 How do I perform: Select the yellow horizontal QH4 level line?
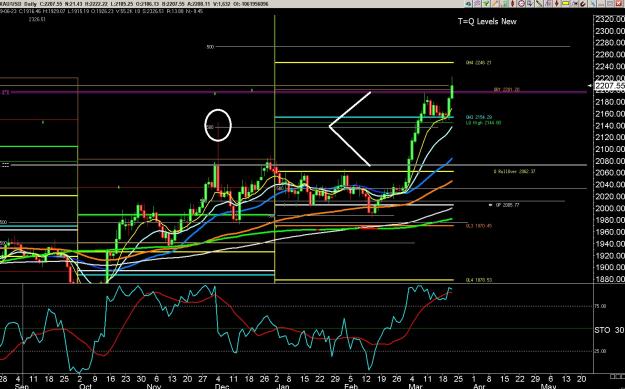point(364,63)
